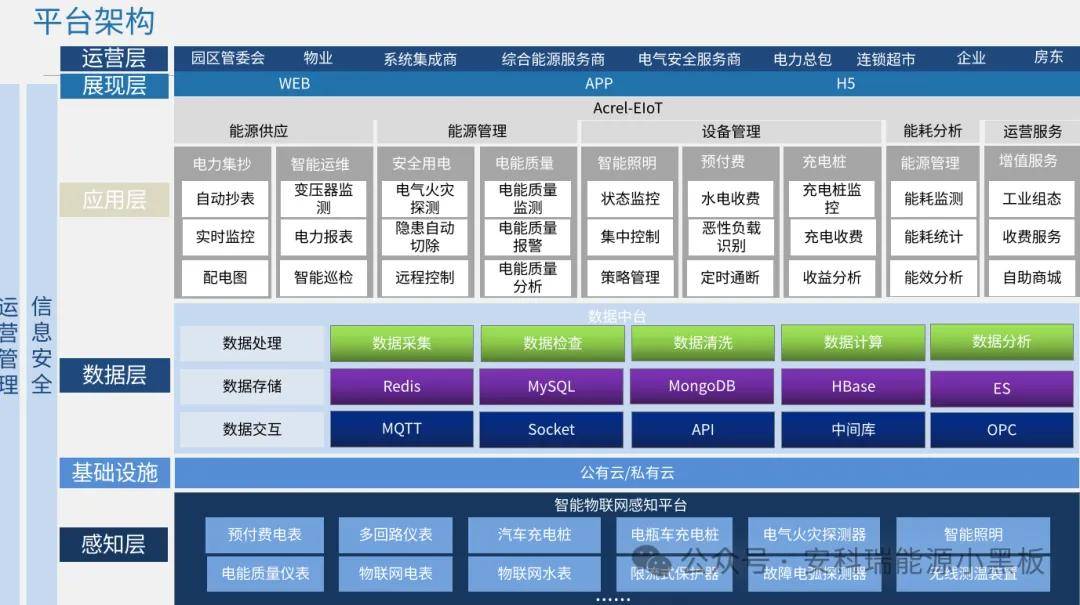Select 电气安全服务商 text
The width and height of the screenshot is (1080, 605).
(689, 59)
